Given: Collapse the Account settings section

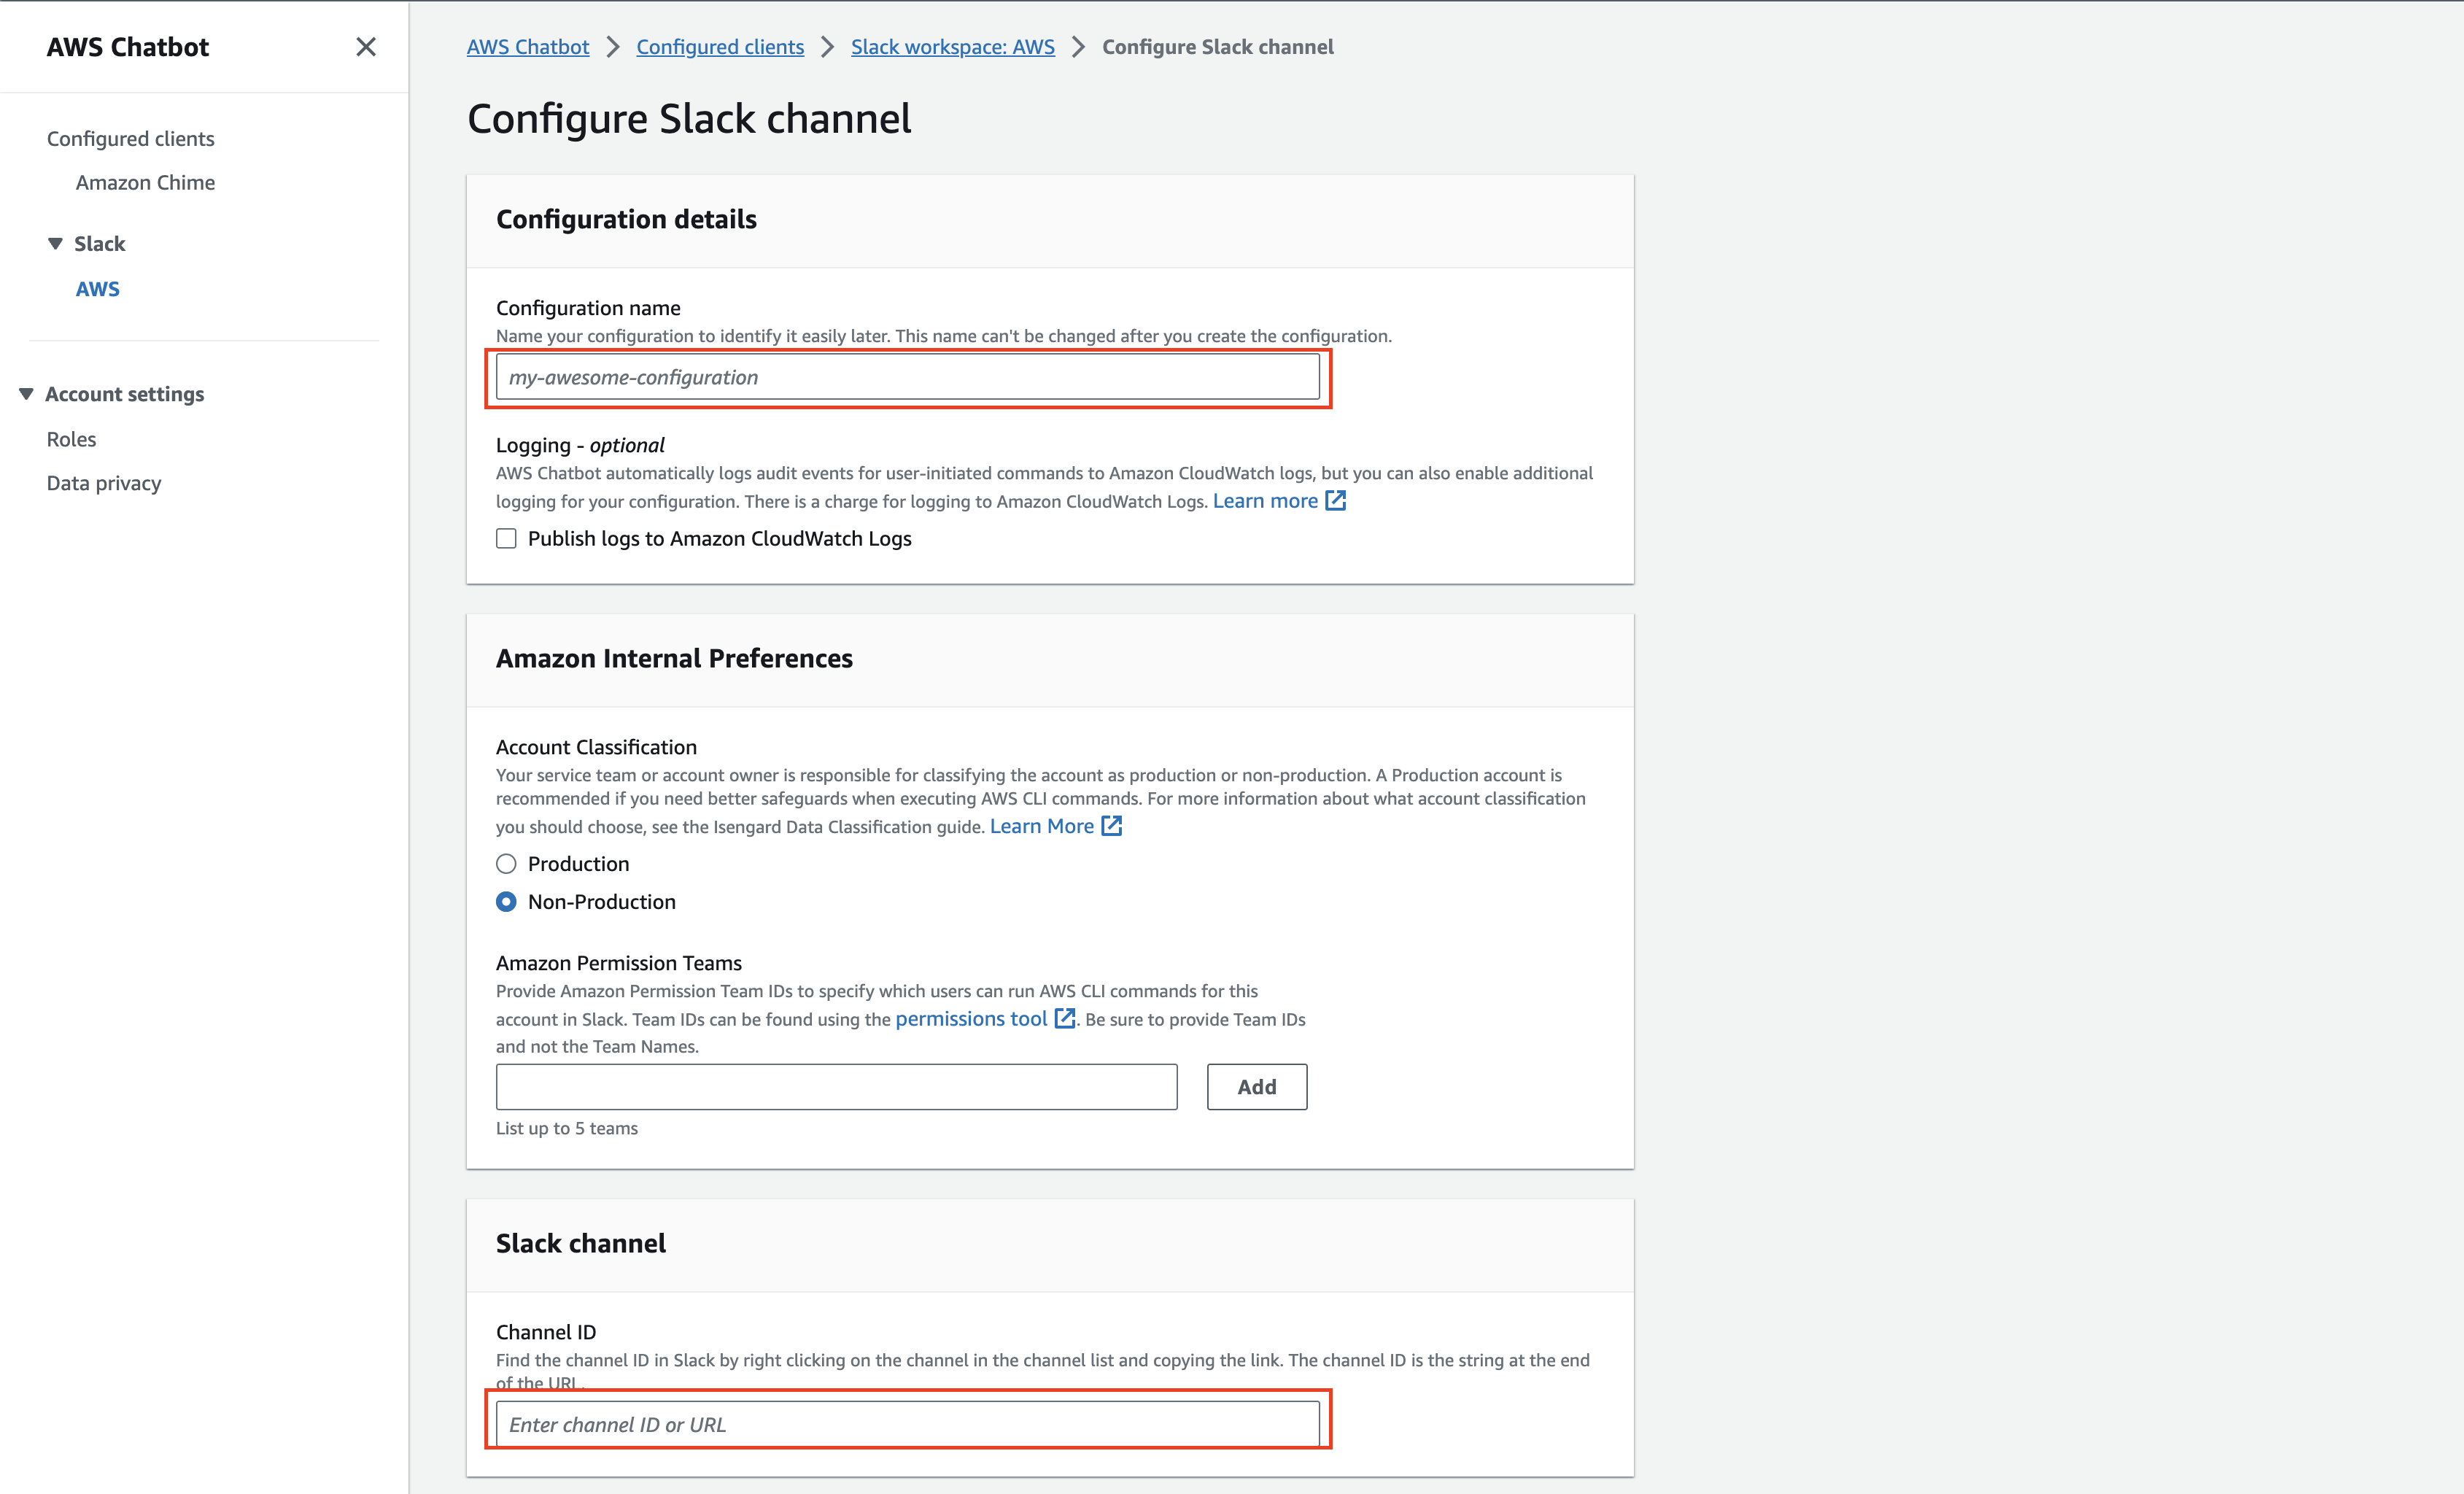Looking at the screenshot, I should [27, 394].
